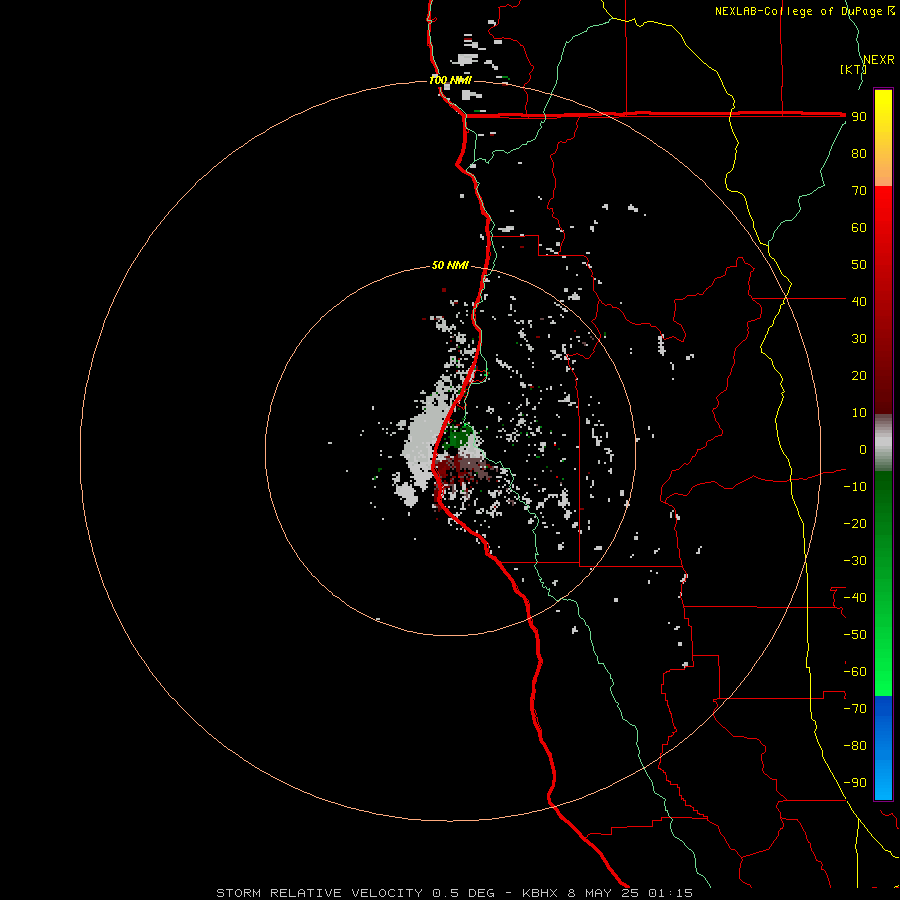Click the 40 label on the color scale
The height and width of the screenshot is (900, 900).
859,301
